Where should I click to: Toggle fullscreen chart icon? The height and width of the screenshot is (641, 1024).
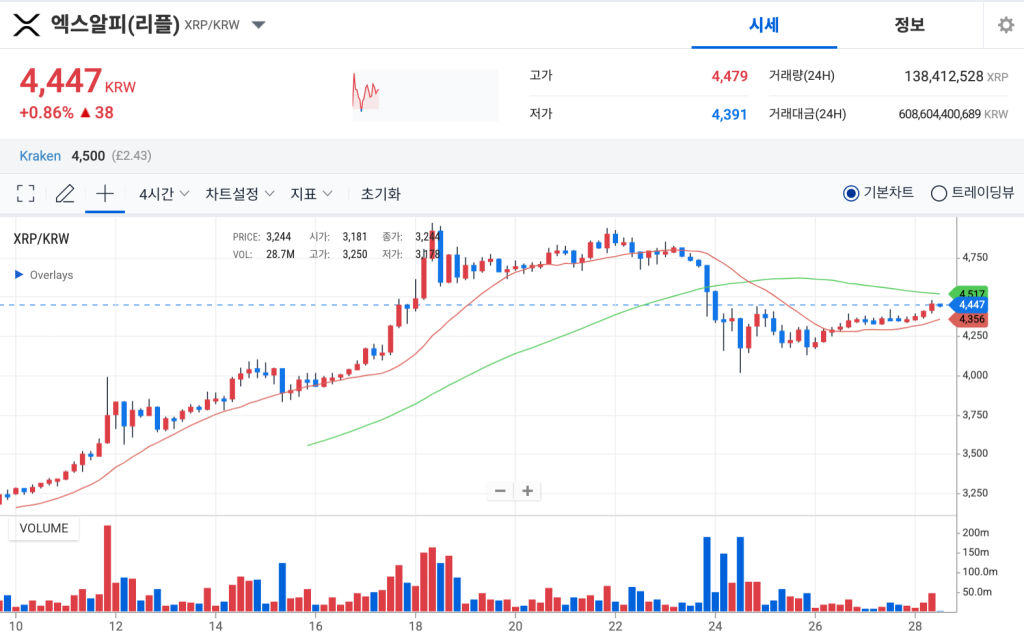pos(25,193)
